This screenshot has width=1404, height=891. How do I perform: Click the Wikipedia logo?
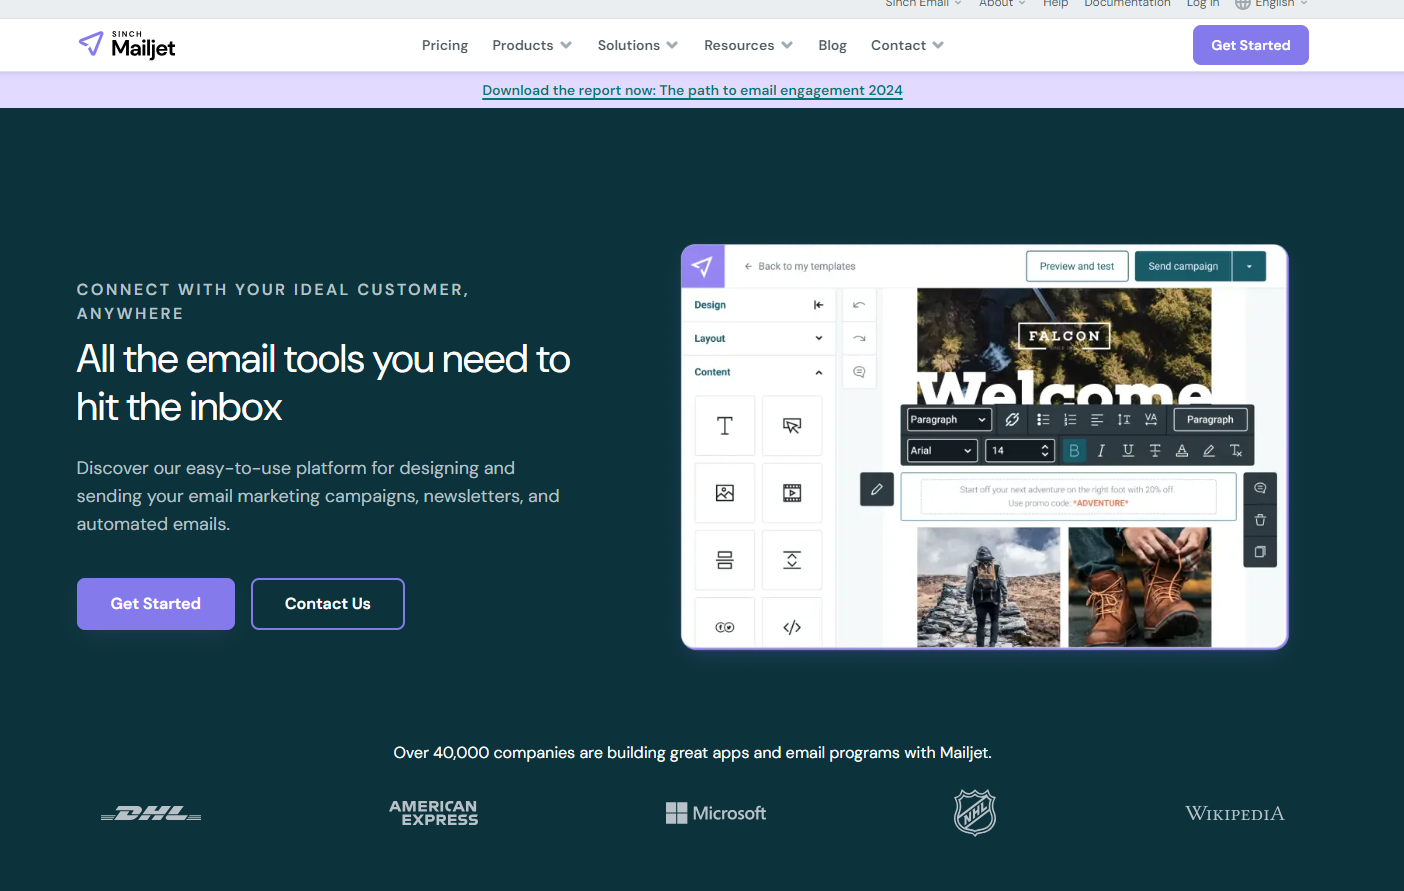pos(1235,814)
